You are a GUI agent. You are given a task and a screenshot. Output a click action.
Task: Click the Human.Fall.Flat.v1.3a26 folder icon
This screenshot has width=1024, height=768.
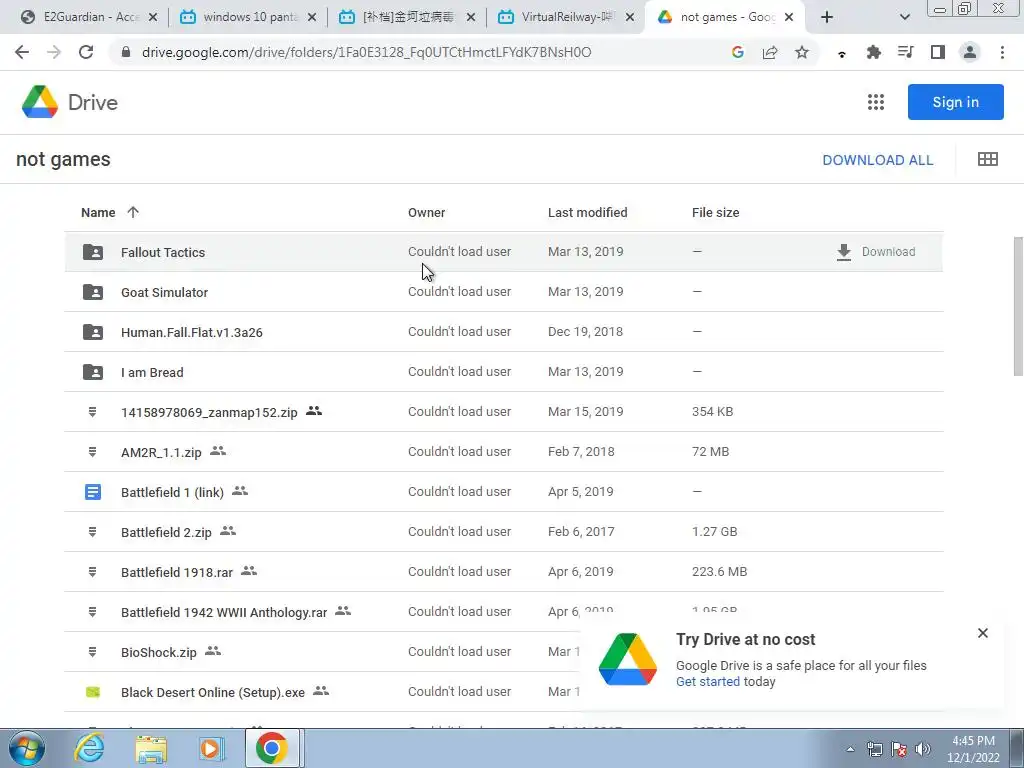pos(93,332)
